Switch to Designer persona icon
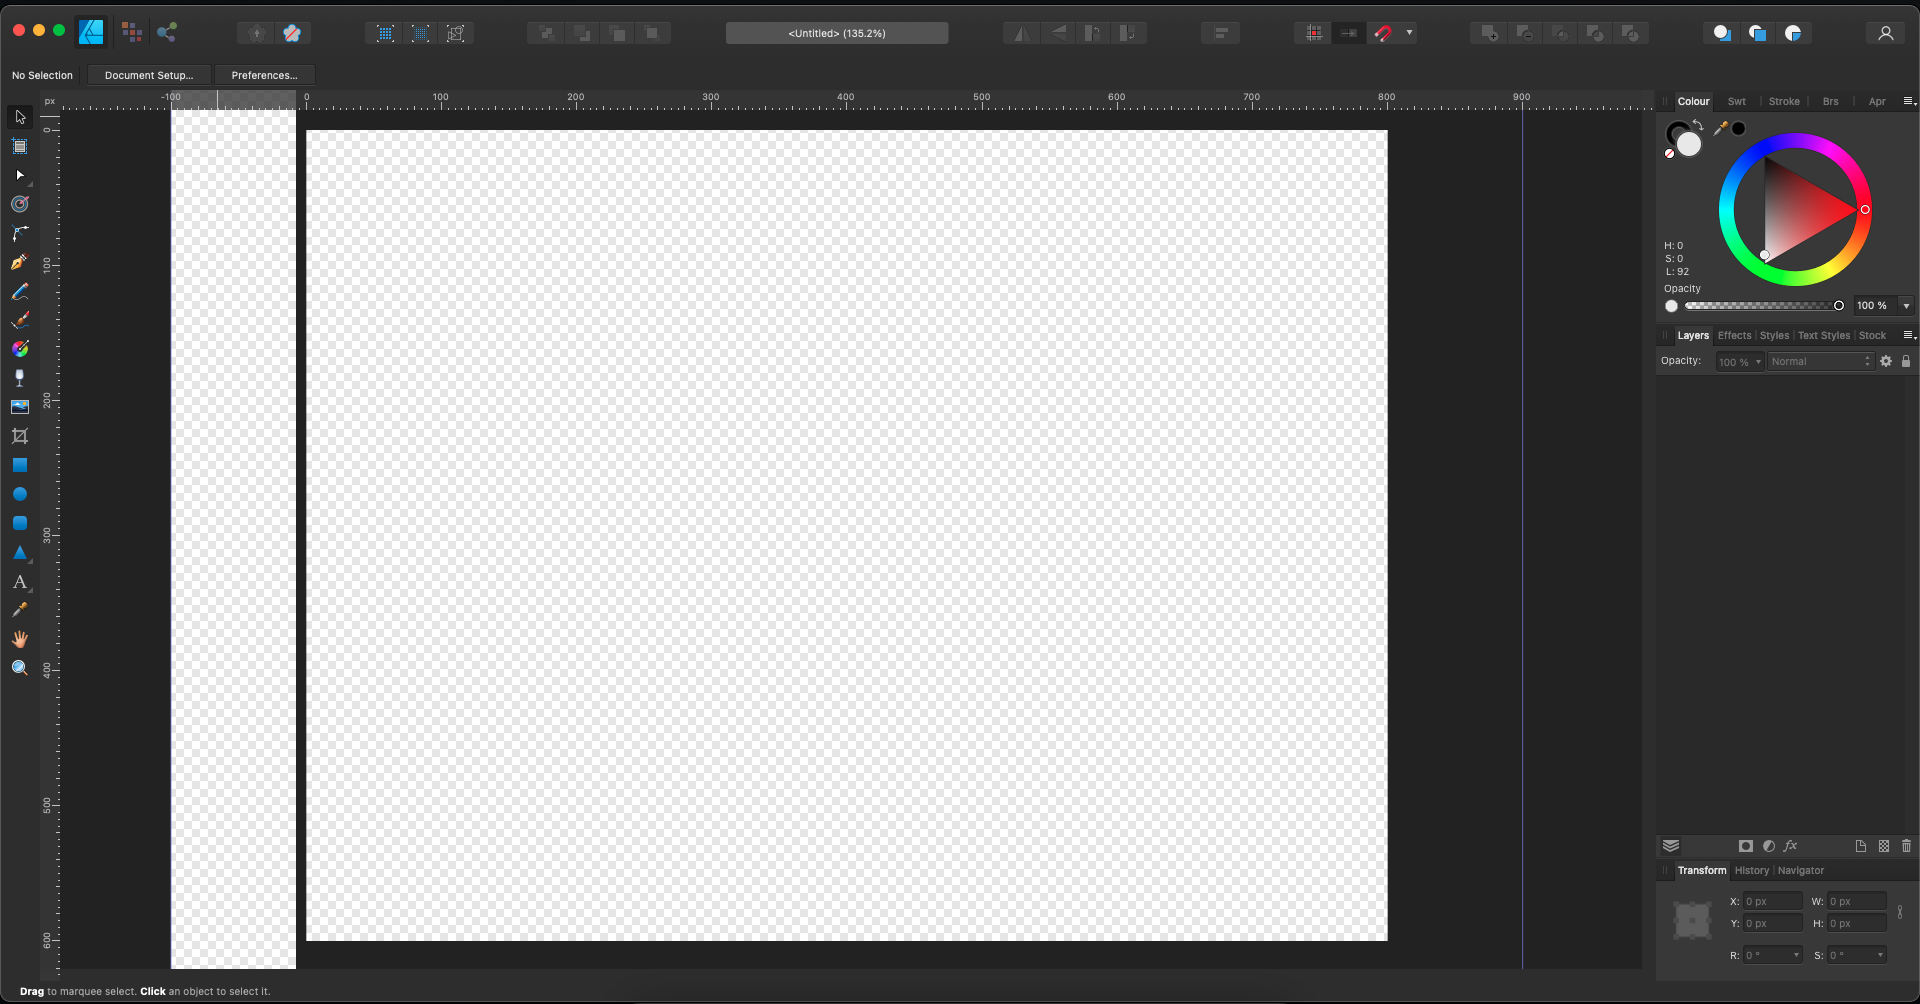 tap(91, 33)
